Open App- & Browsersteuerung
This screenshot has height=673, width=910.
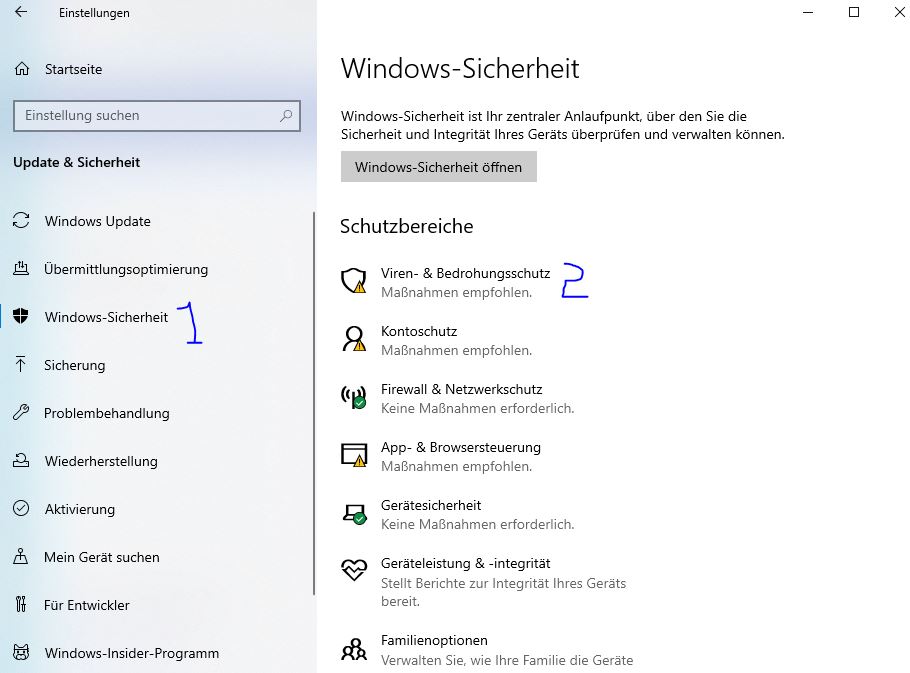click(461, 447)
